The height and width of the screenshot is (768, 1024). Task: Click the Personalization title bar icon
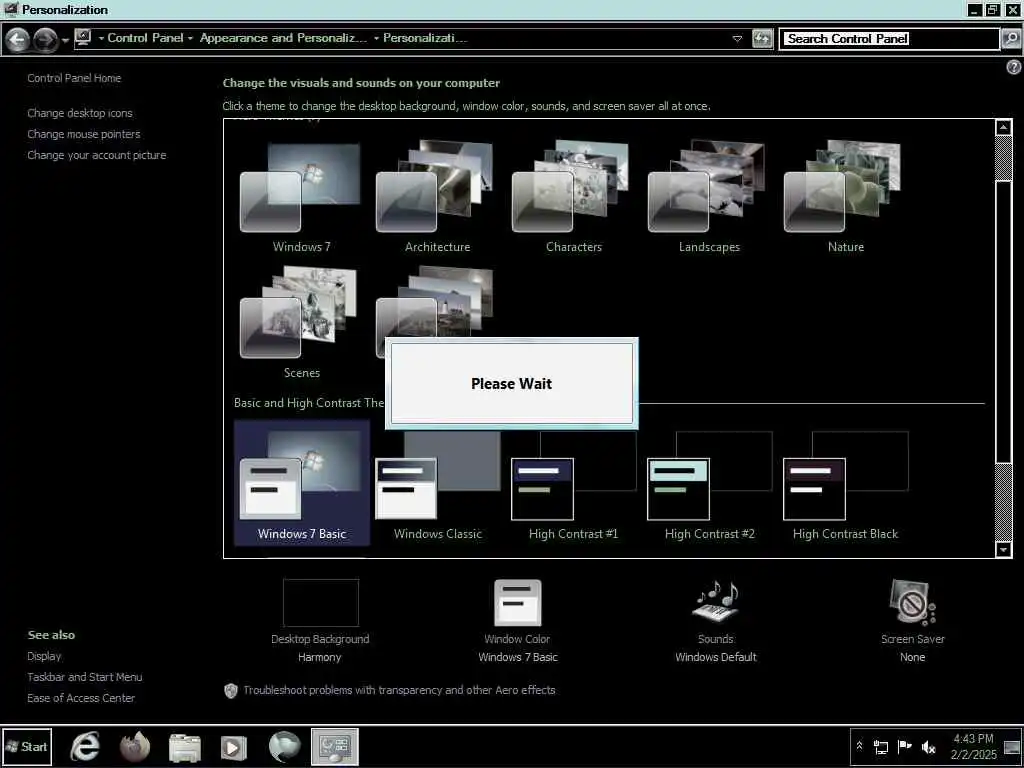click(10, 9)
